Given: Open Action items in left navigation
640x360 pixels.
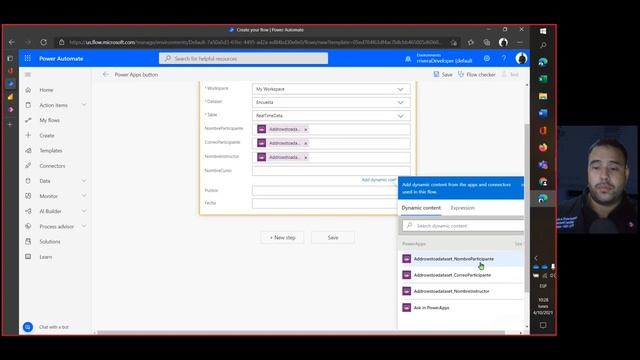Looking at the screenshot, I should tap(53, 105).
